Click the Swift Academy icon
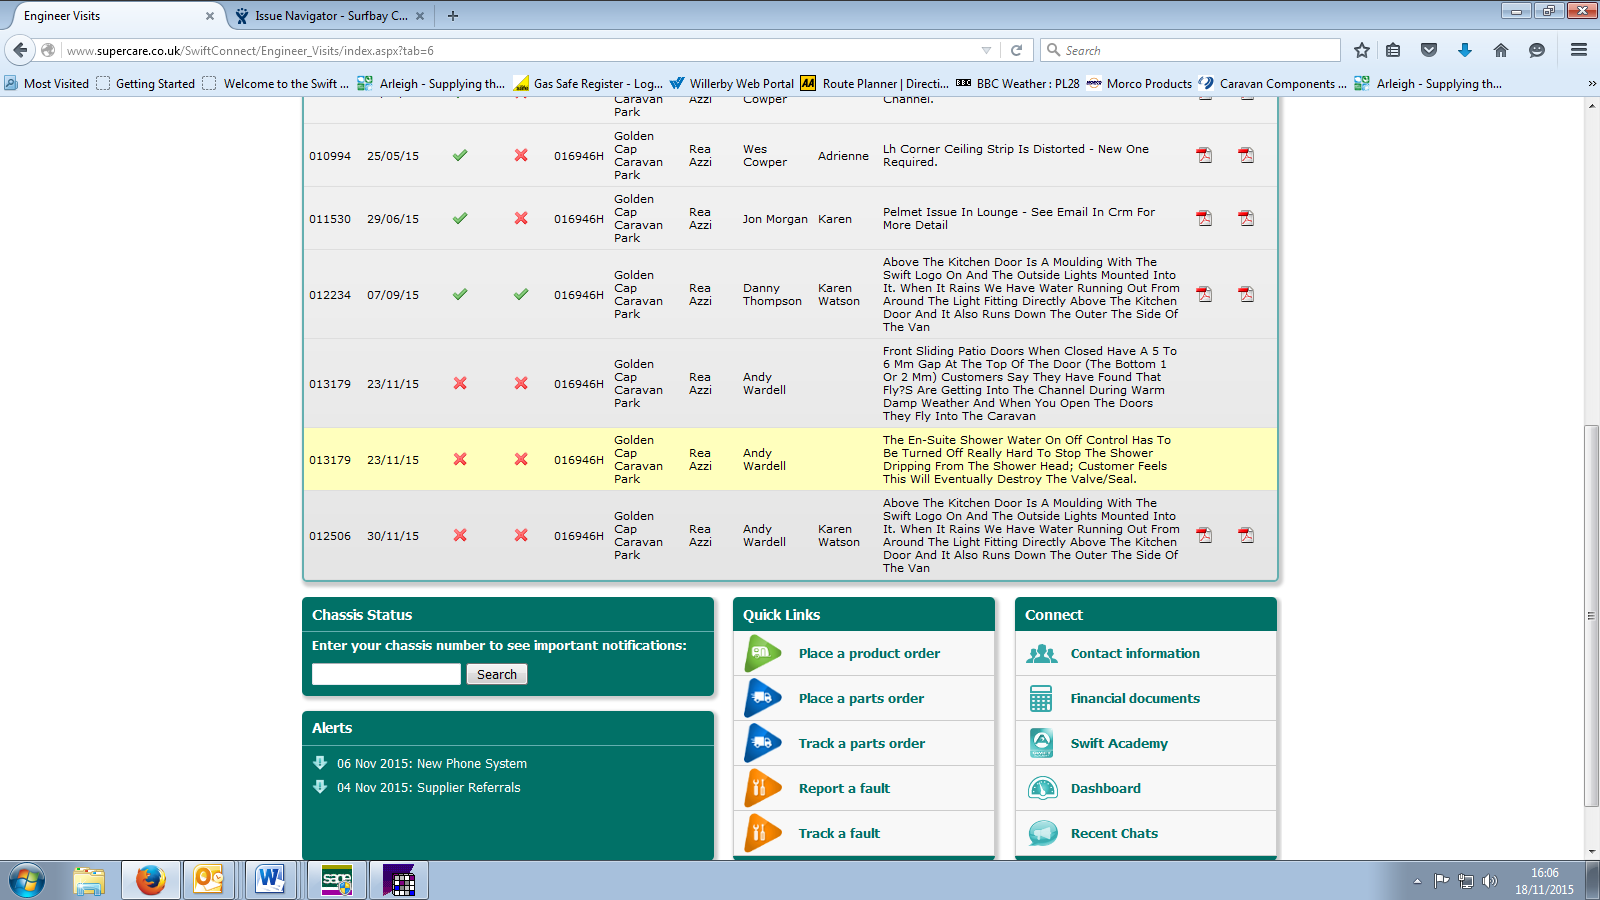This screenshot has width=1600, height=900. tap(1042, 743)
